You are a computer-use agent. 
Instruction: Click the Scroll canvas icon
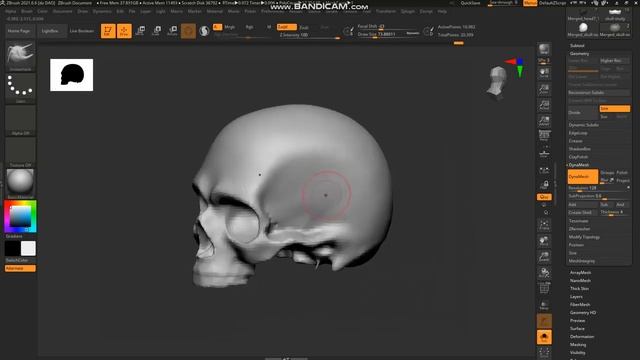tap(544, 73)
